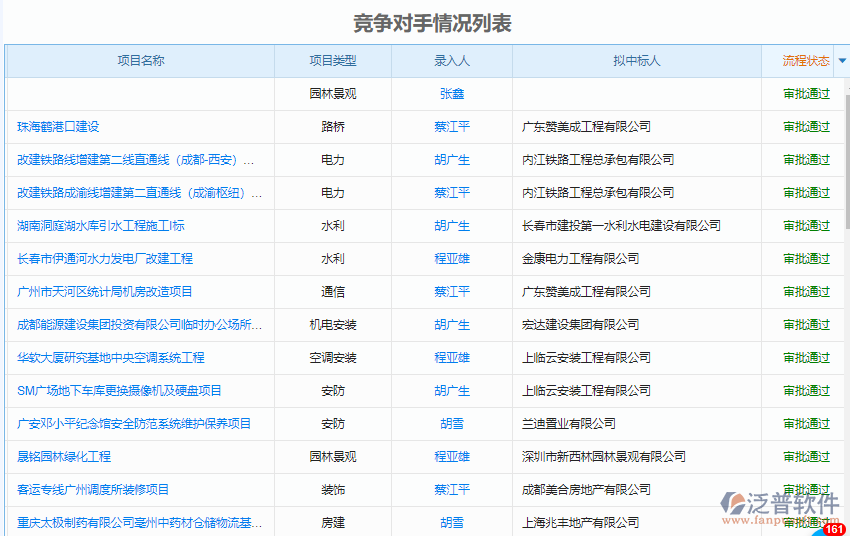The height and width of the screenshot is (536, 850).
Task: Click 蔡江平 in the 广州市天河区 row
Action: click(x=452, y=292)
